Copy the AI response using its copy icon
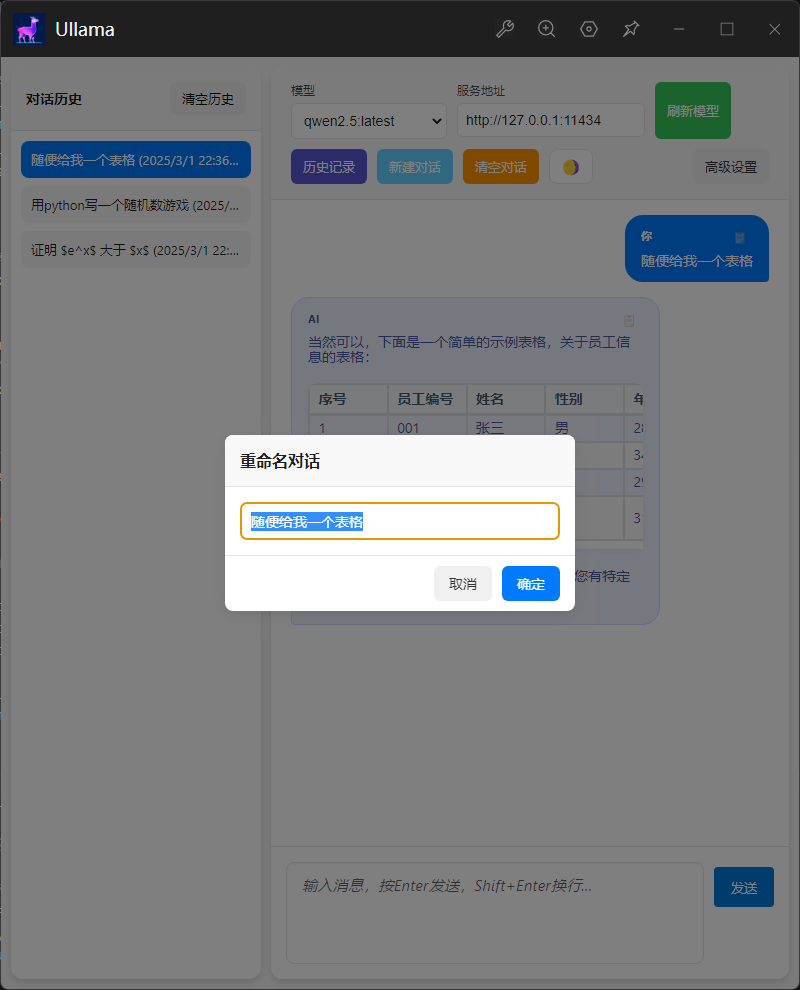 point(629,320)
